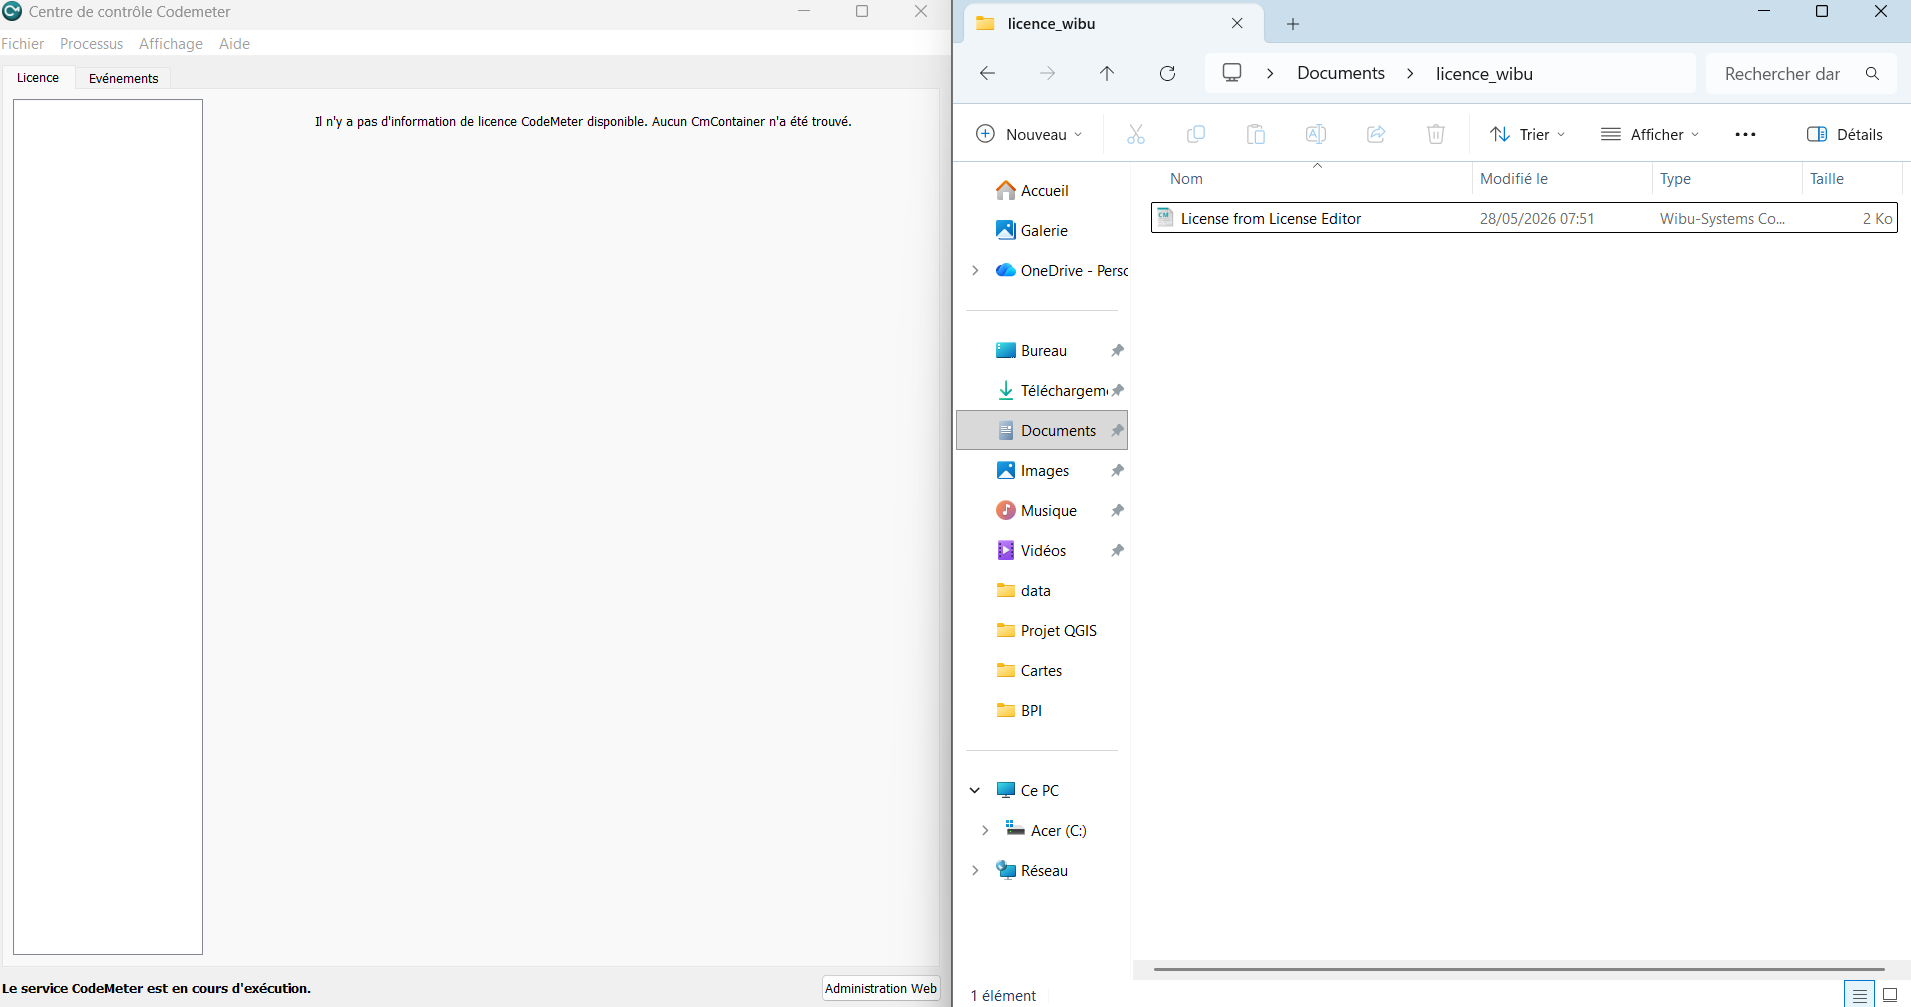Go back with the Explorer back arrow
The image size is (1911, 1007).
click(x=987, y=73)
